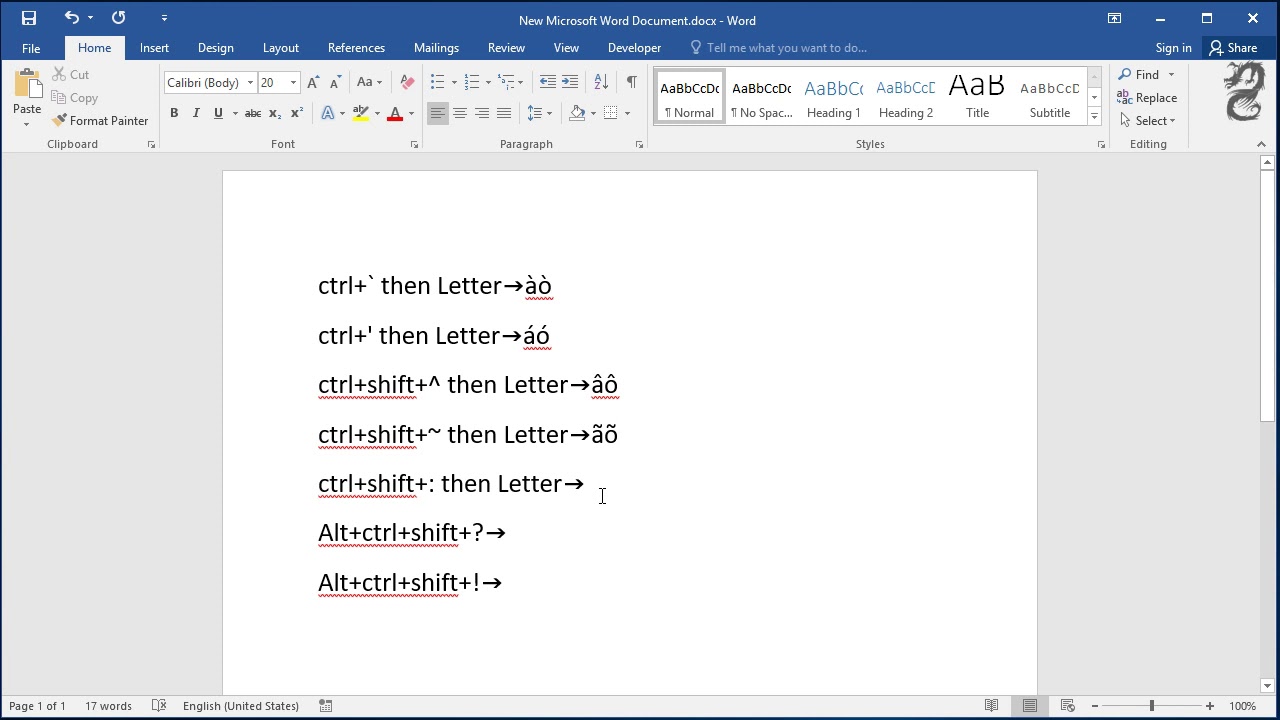Redo or repeat the last action
This screenshot has height=720, width=1280.
(x=119, y=18)
